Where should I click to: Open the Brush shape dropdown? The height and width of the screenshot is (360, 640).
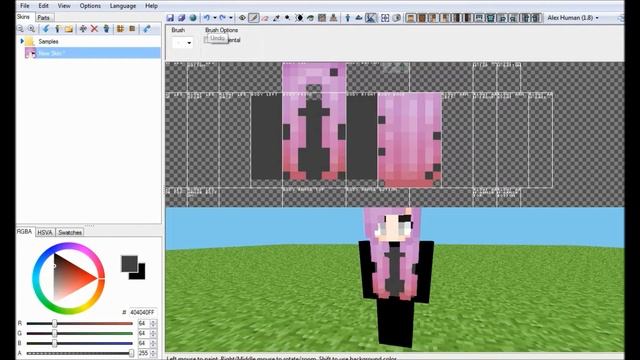(182, 42)
